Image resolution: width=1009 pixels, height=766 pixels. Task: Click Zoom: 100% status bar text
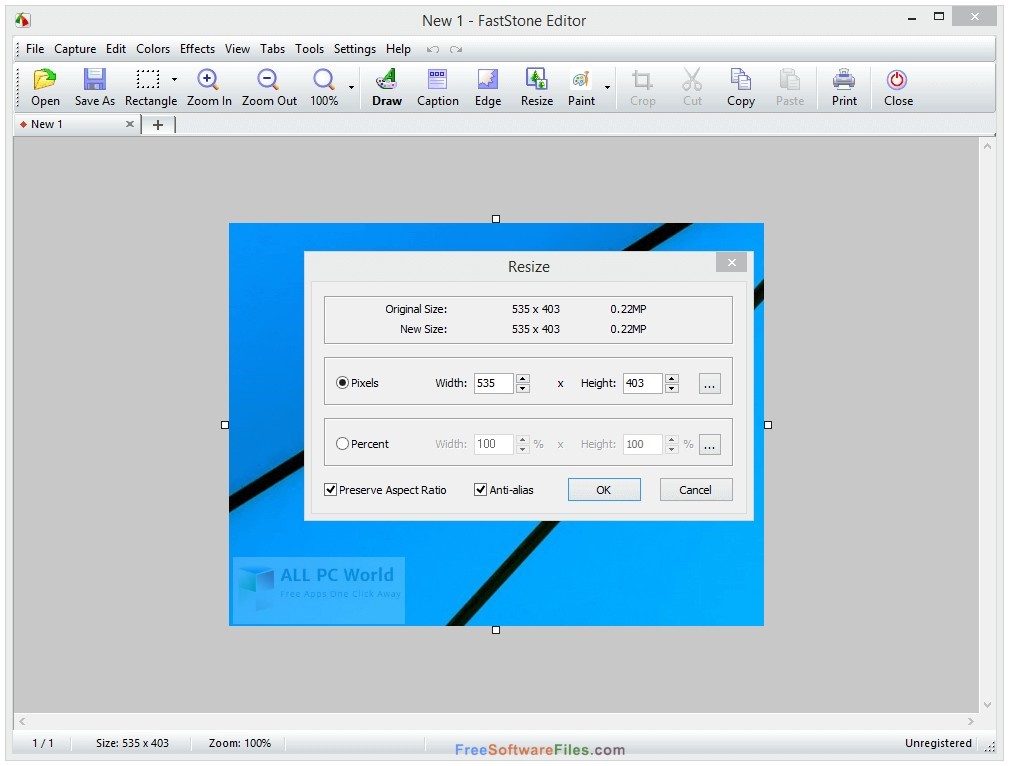pyautogui.click(x=239, y=743)
